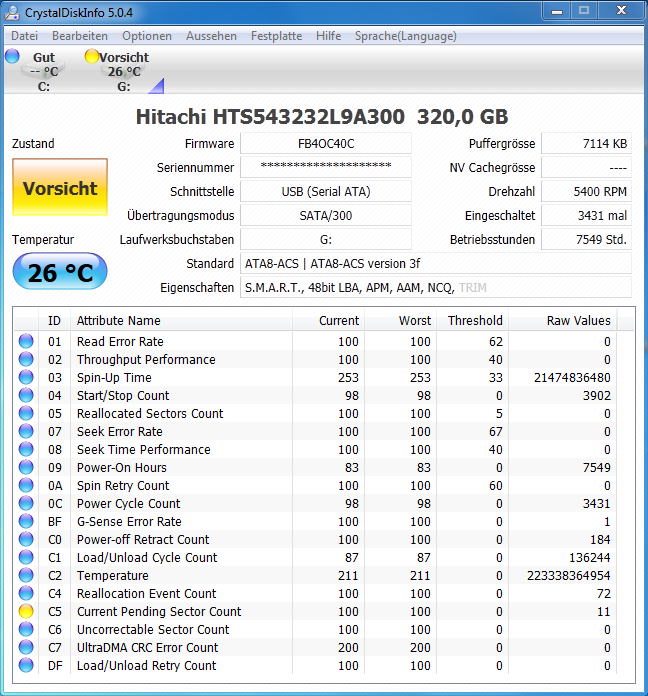Image resolution: width=648 pixels, height=696 pixels.
Task: Click raw value 136244 for Load/Unload Cycle Count
Action: 589,558
